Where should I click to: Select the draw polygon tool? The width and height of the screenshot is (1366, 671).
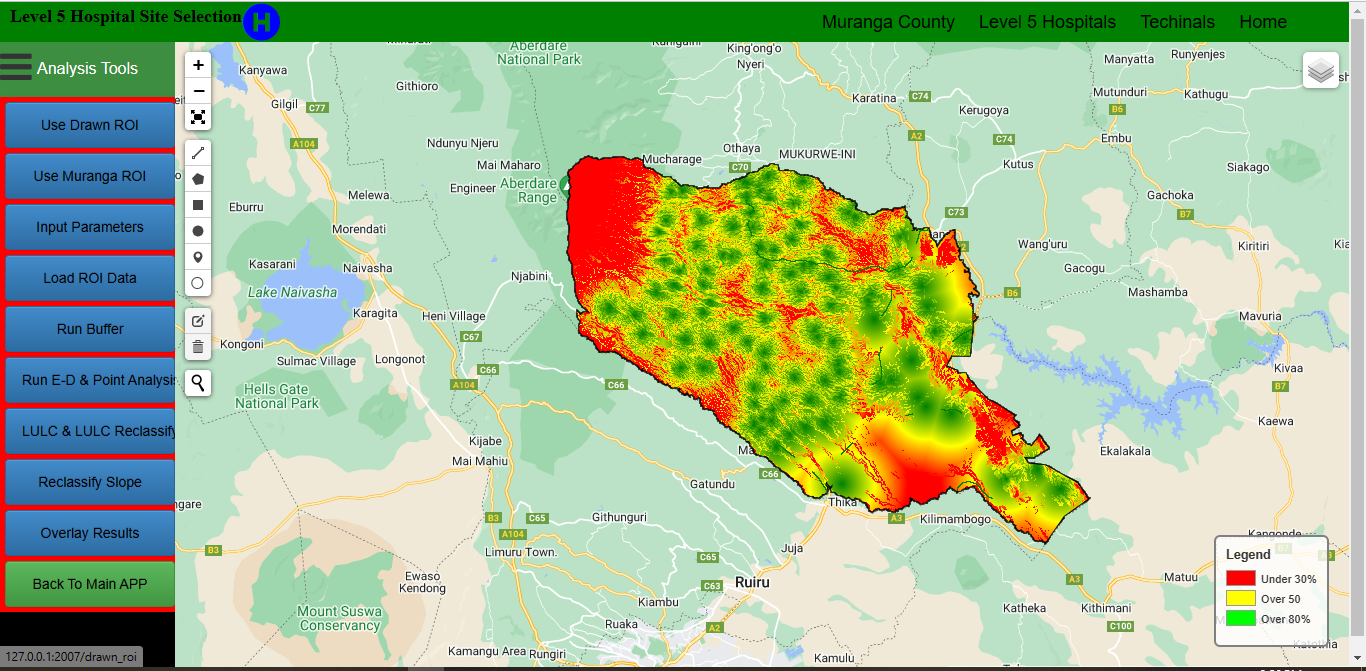pos(198,179)
